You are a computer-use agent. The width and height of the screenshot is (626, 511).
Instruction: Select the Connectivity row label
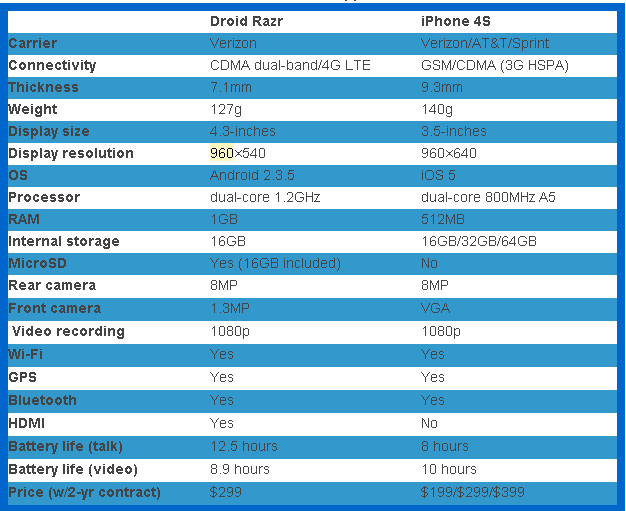pyautogui.click(x=52, y=65)
